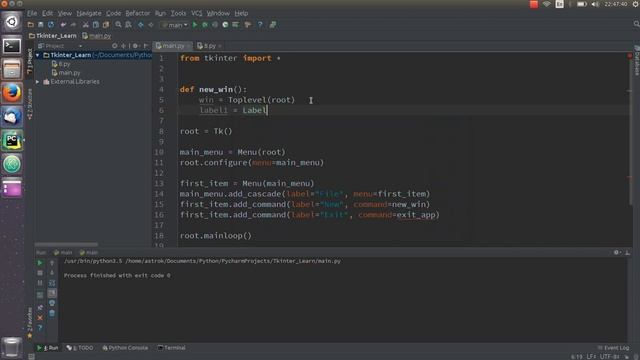Rerun 'main' in the Run panel
The image size is (640, 360).
point(40,263)
